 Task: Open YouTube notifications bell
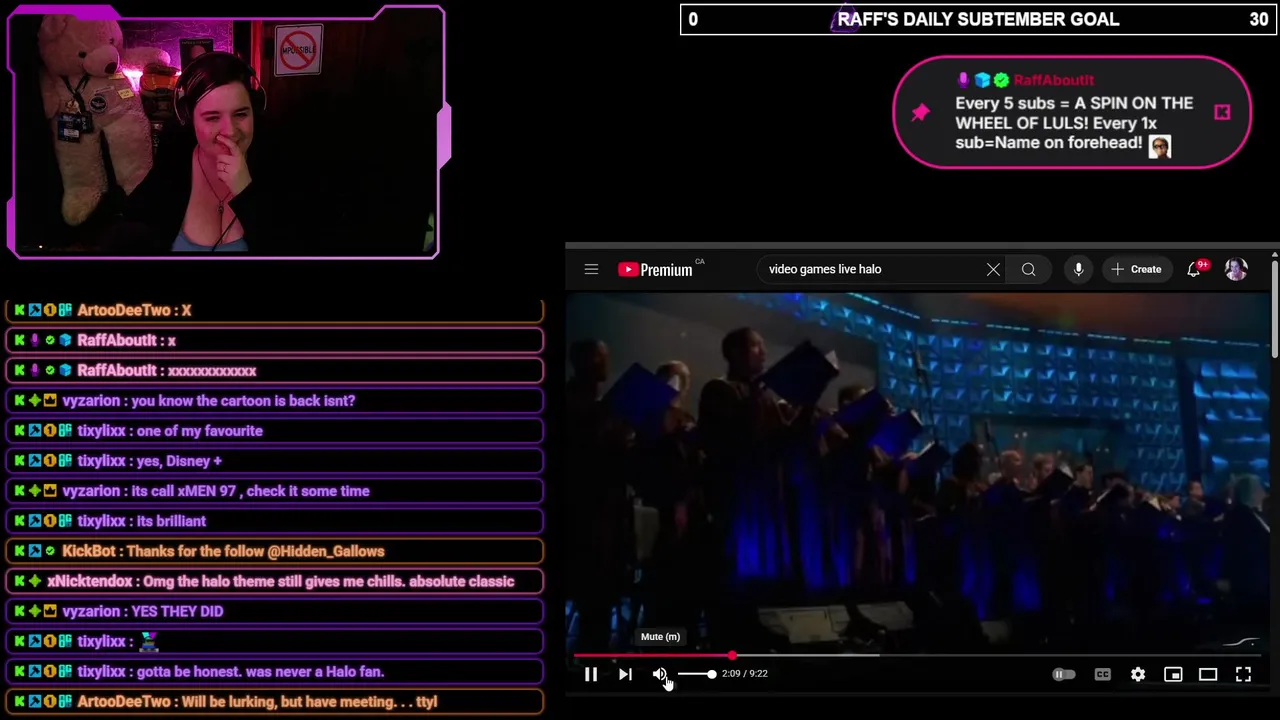click(x=1194, y=269)
